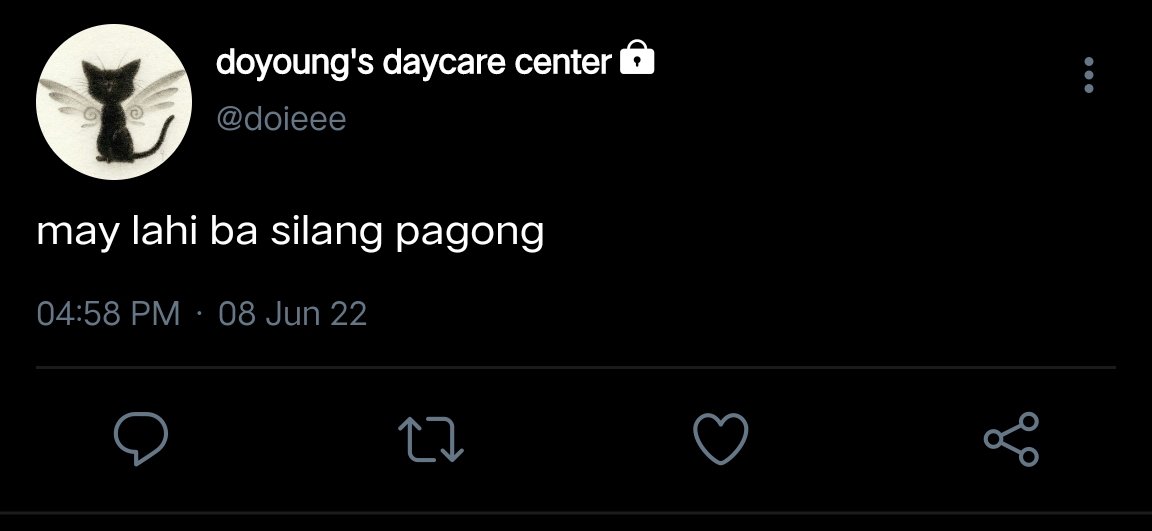Click the tweet text "may lahi ba silang pagong"
1152x531 pixels.
pos(290,233)
